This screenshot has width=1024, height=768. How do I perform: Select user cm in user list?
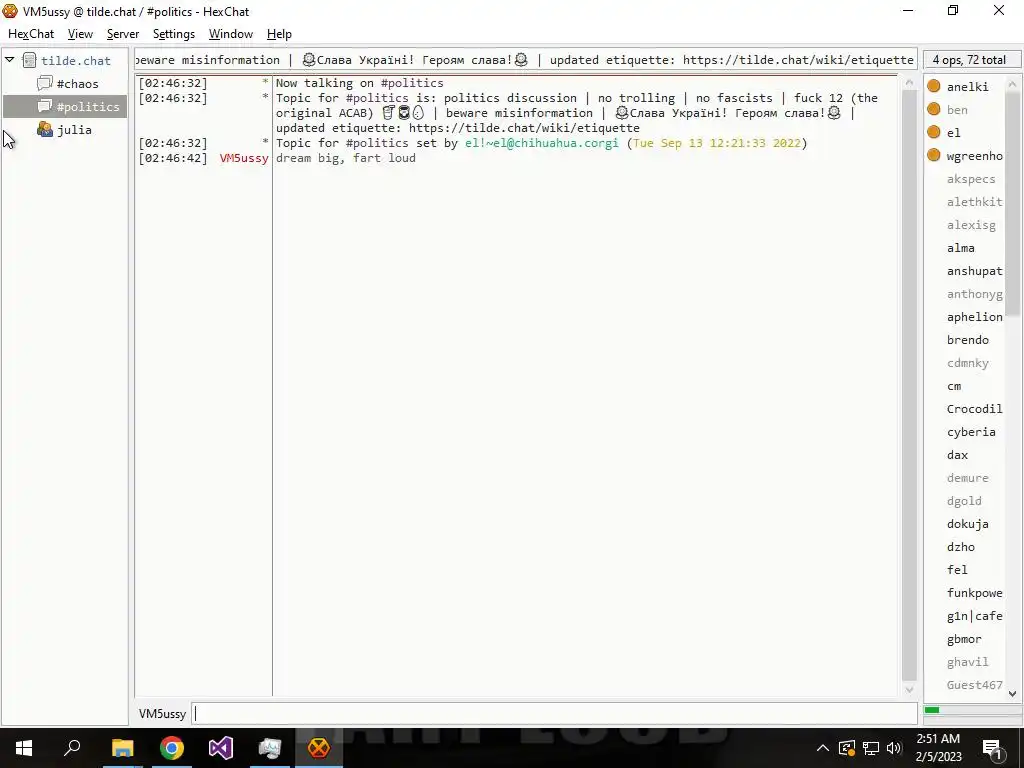pos(954,386)
